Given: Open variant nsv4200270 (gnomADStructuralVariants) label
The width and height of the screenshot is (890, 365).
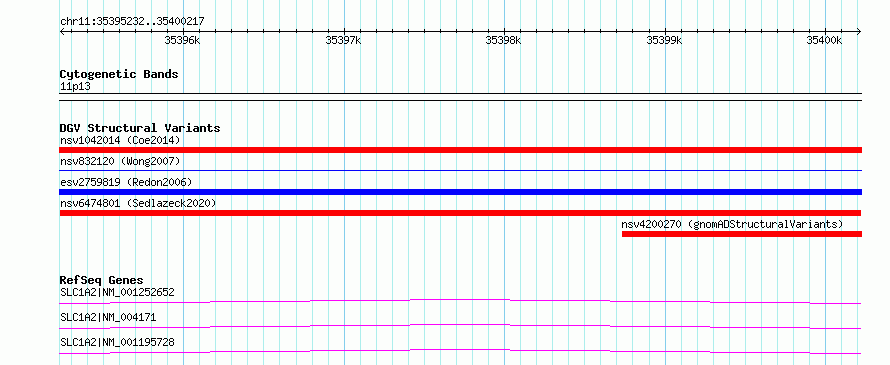Looking at the screenshot, I should 732,224.
